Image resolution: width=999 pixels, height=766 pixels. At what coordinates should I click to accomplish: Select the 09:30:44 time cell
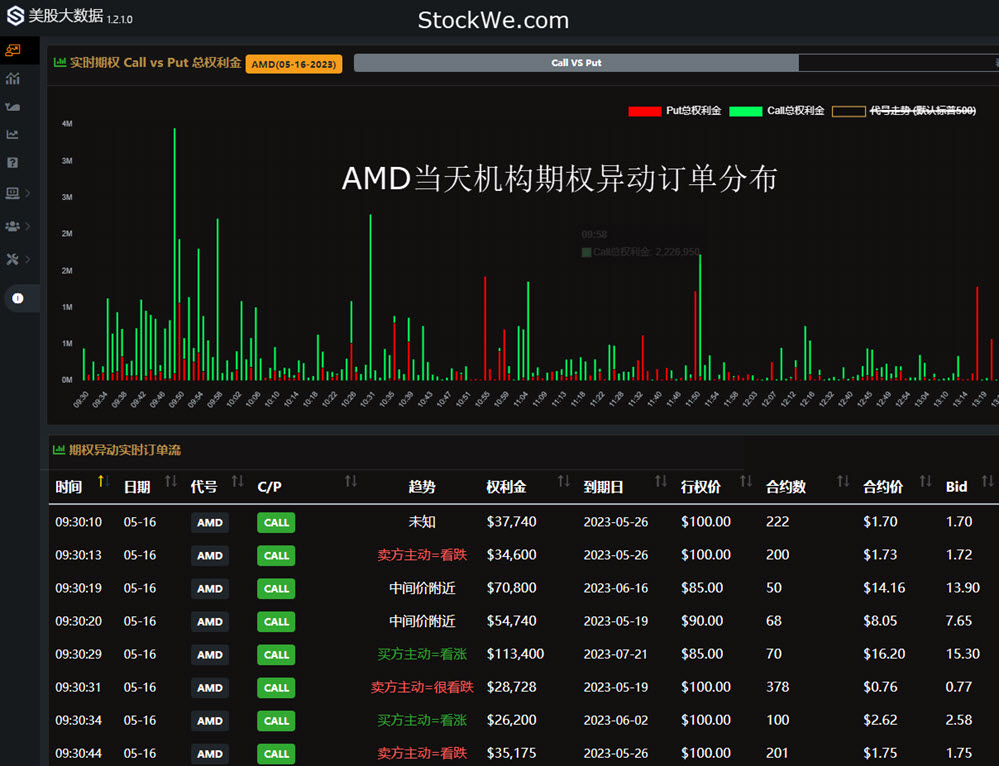point(78,754)
